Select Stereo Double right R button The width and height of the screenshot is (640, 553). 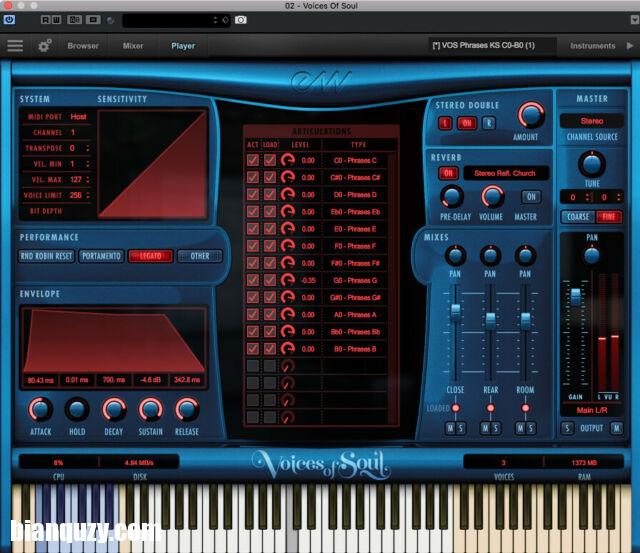point(489,123)
